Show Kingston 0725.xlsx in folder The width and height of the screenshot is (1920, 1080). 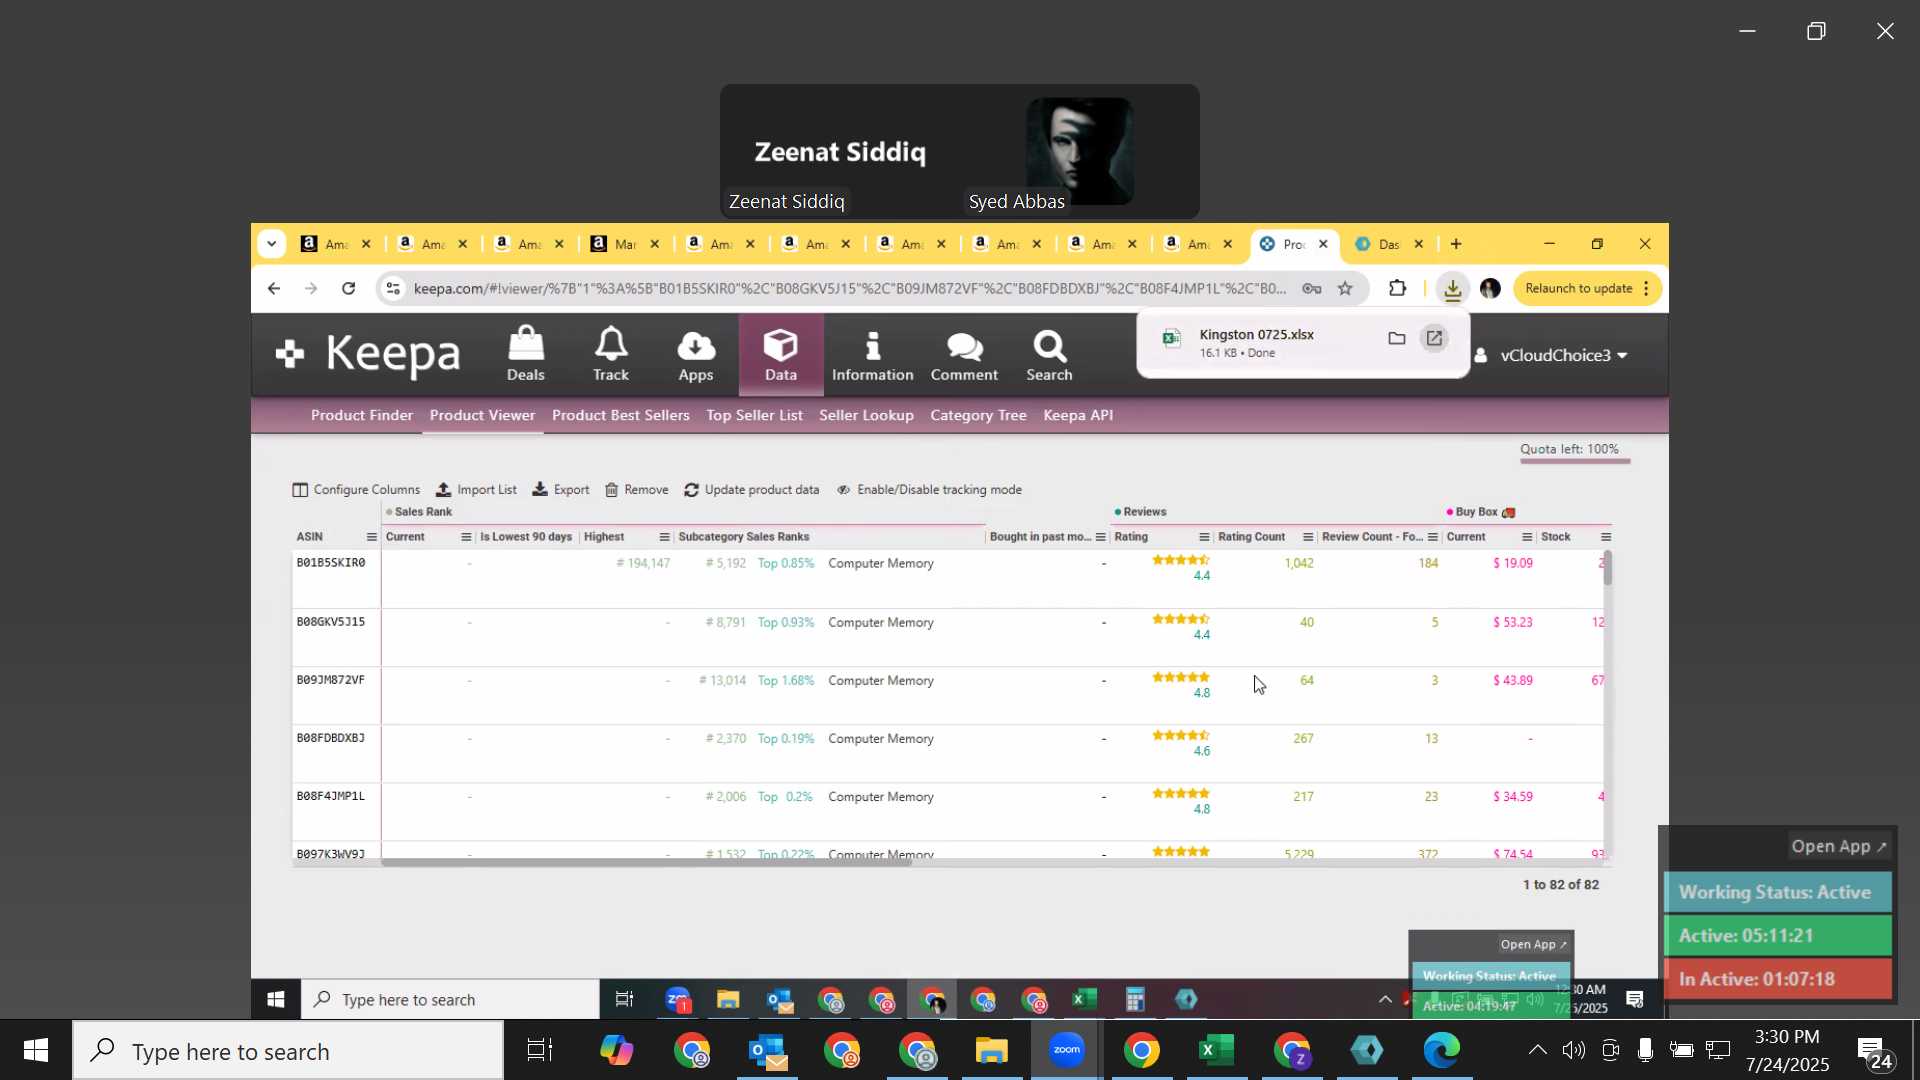tap(1397, 338)
